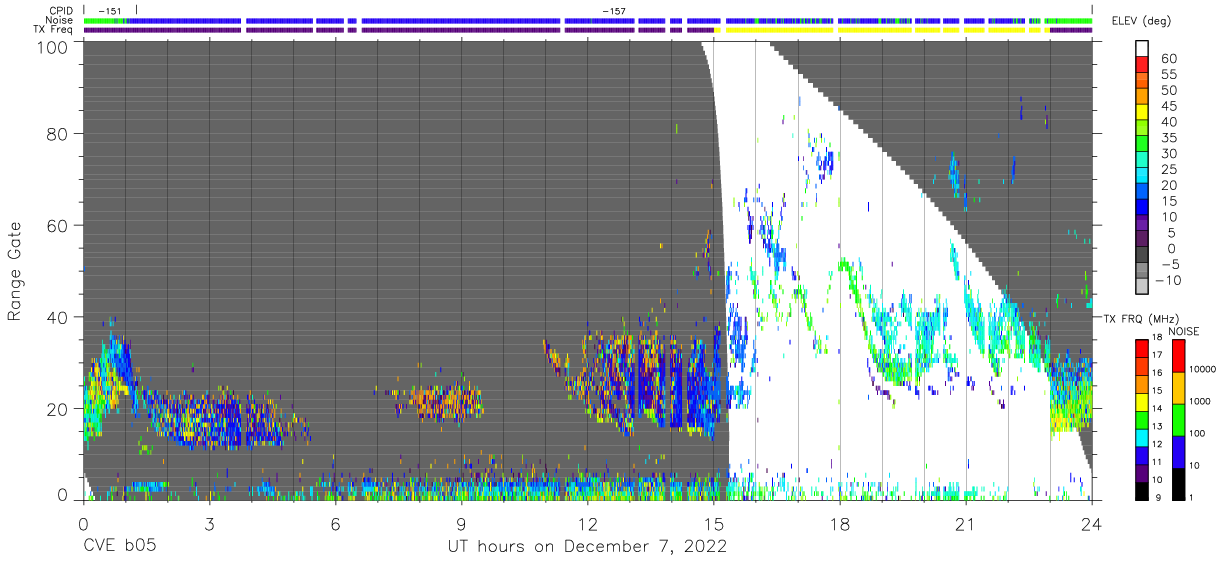Click the '1' label on the NOISE scale
The width and height of the screenshot is (1228, 567).
point(1191,496)
